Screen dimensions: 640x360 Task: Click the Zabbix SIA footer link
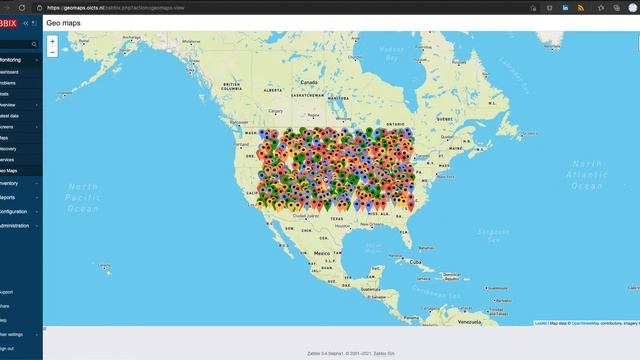(384, 353)
